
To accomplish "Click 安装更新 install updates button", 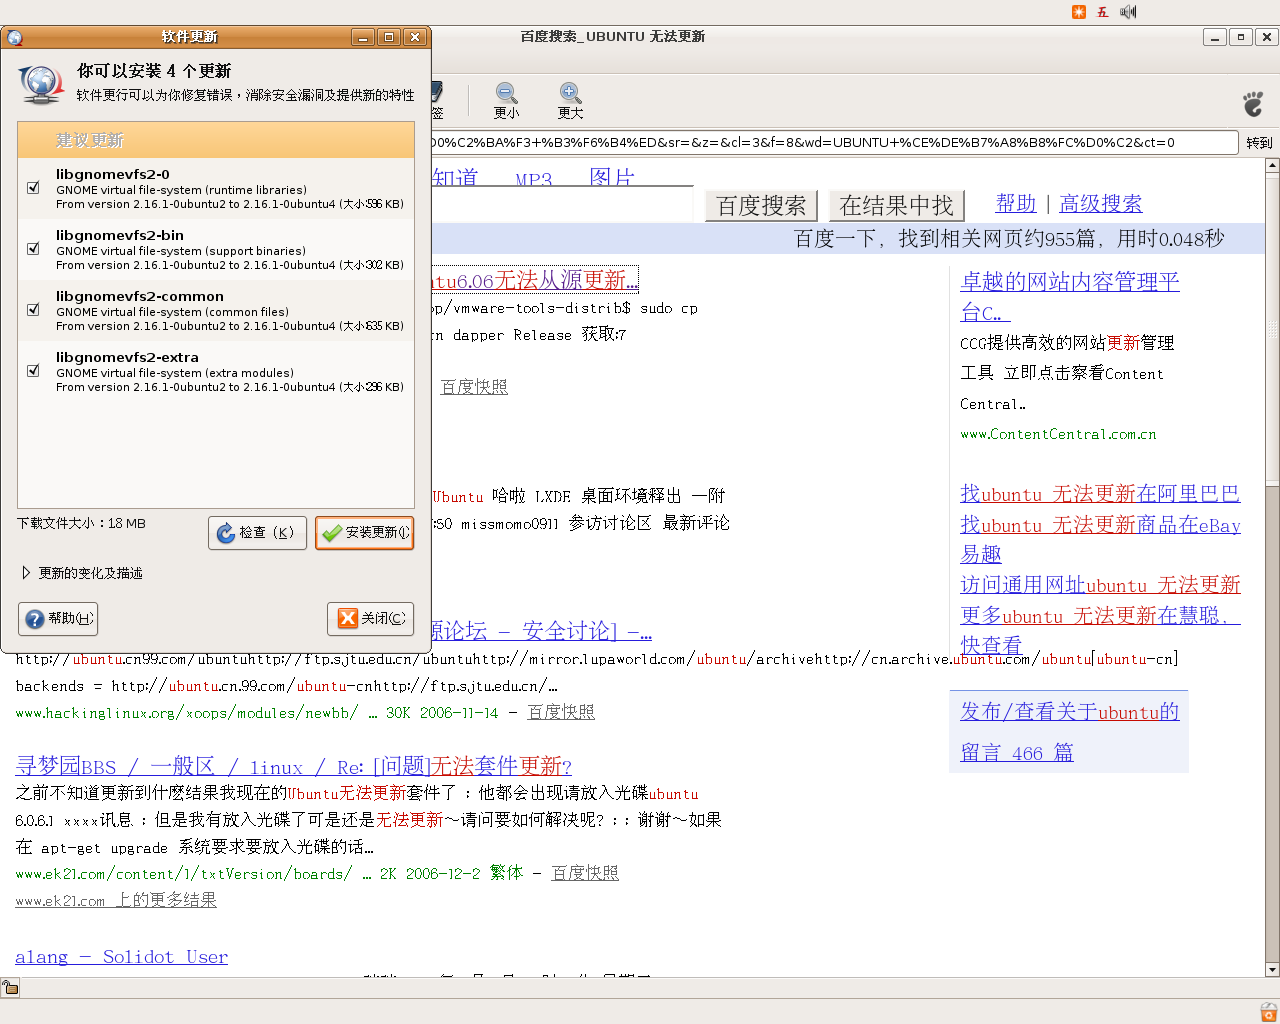I will pos(365,533).
